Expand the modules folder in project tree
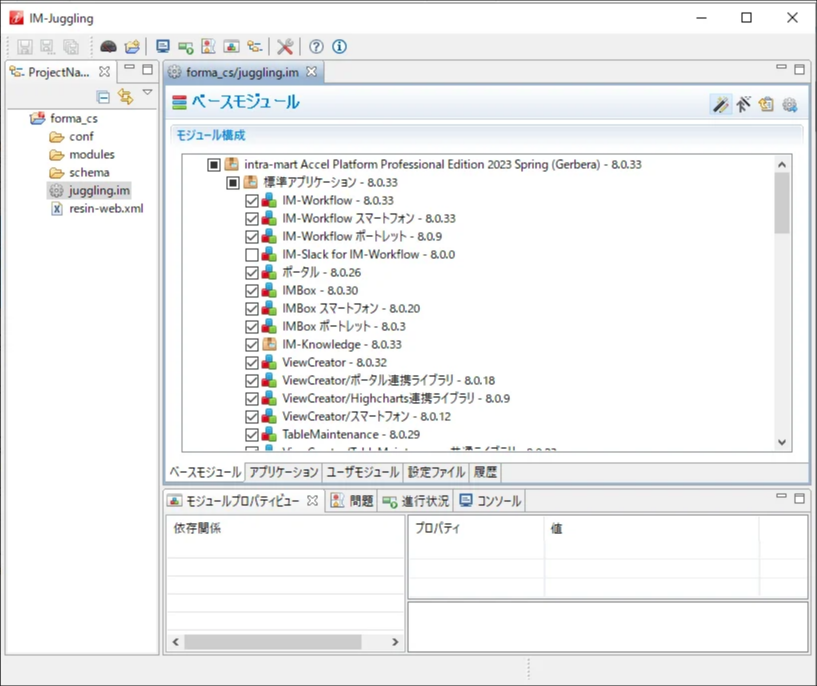 tap(91, 154)
